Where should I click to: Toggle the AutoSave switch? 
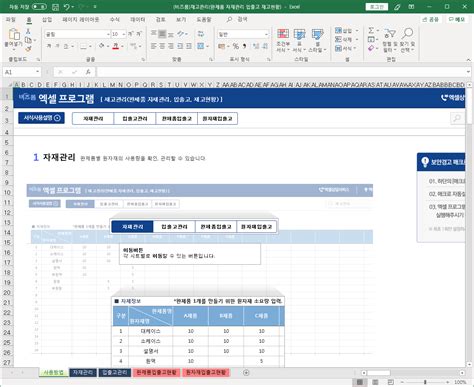coord(39,7)
